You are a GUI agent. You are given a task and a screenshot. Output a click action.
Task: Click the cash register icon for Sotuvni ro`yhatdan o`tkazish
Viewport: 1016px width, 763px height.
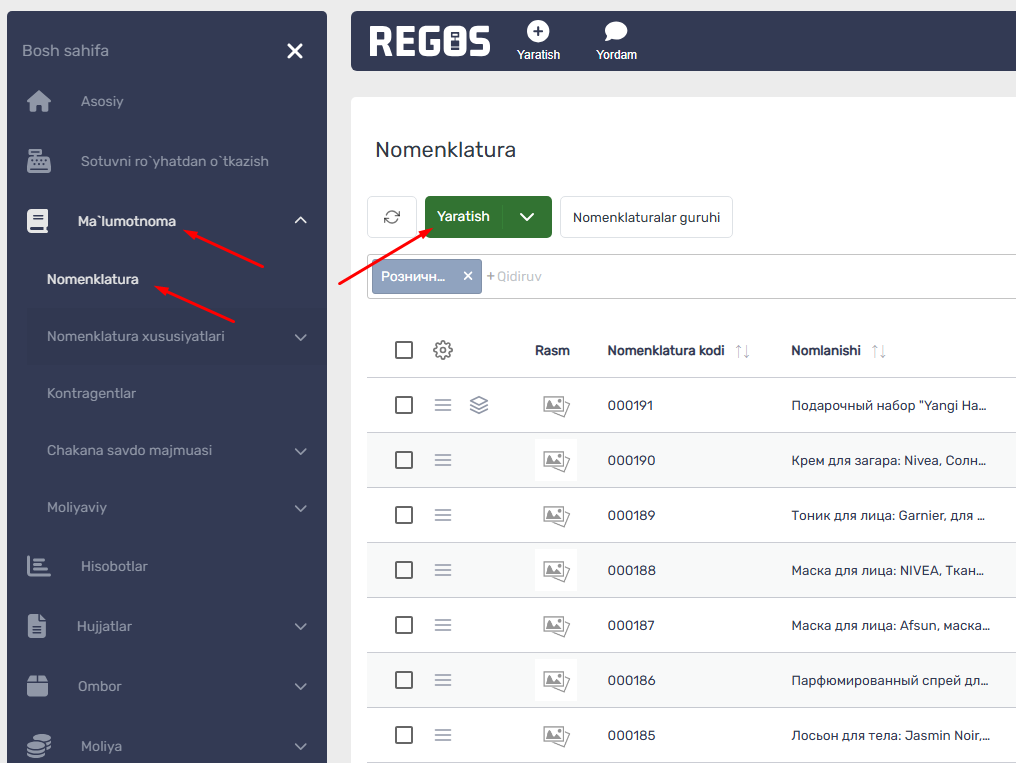(39, 161)
